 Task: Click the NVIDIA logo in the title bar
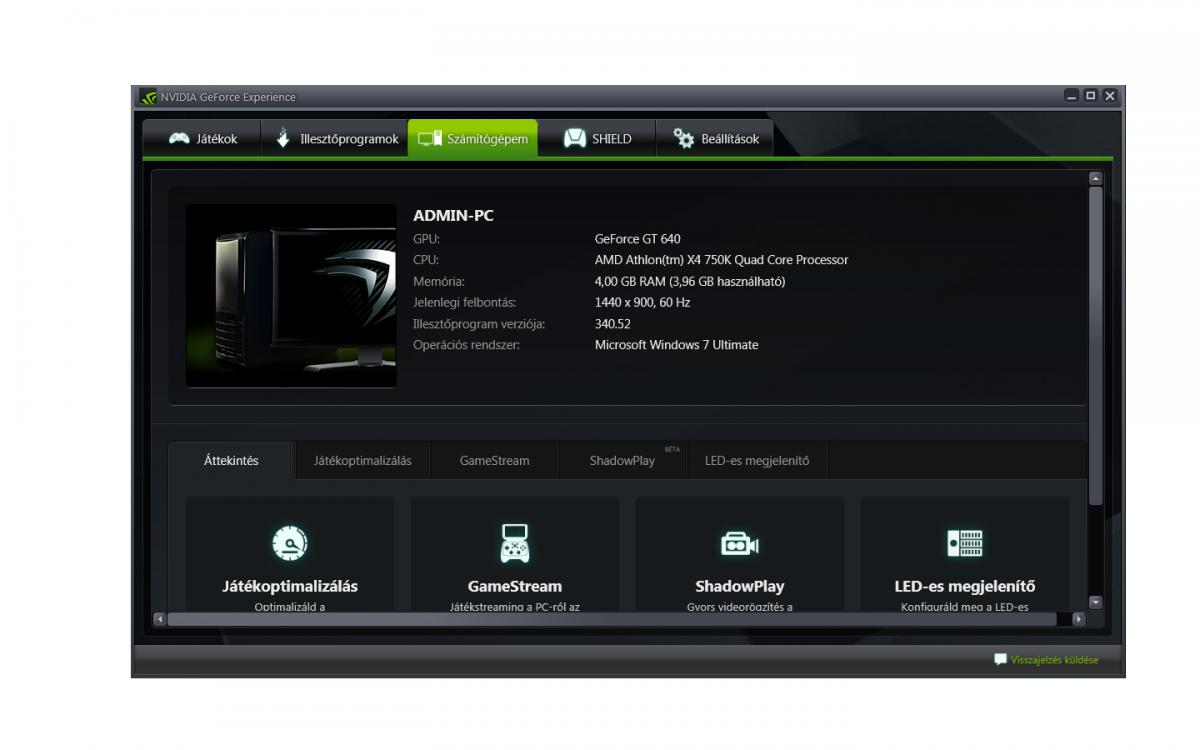[x=148, y=97]
